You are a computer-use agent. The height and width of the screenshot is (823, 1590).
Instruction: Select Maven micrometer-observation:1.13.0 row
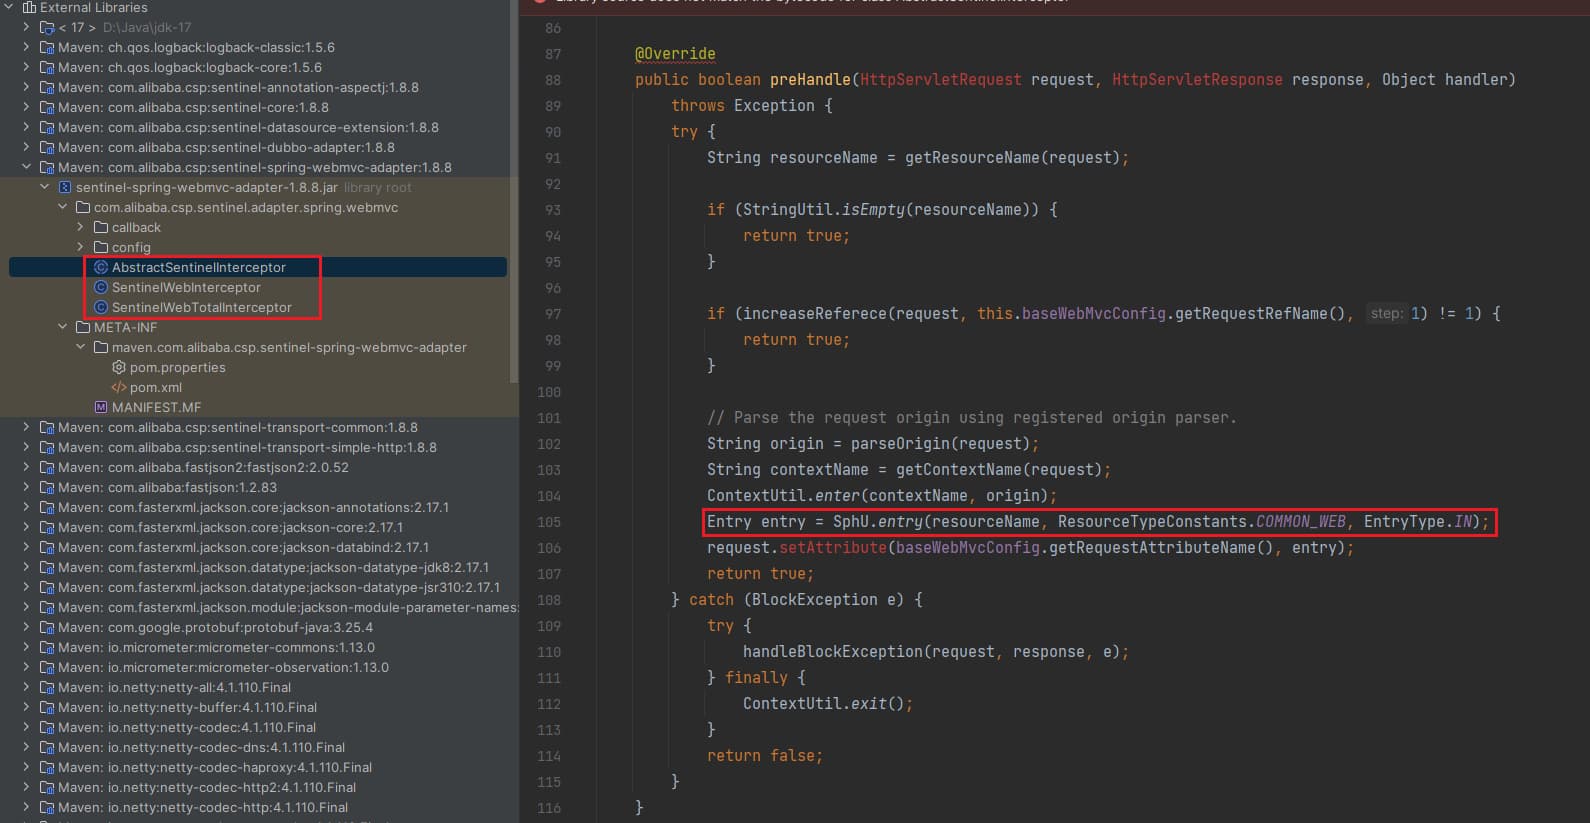coord(258,667)
